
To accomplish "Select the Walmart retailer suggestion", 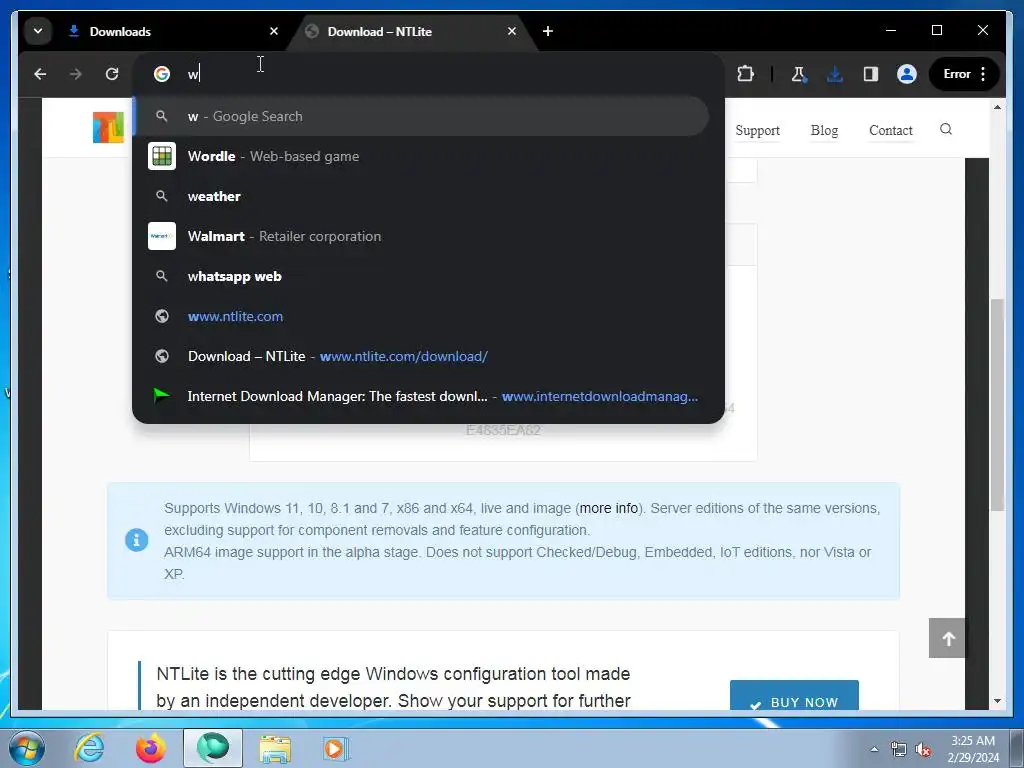I will (x=422, y=236).
